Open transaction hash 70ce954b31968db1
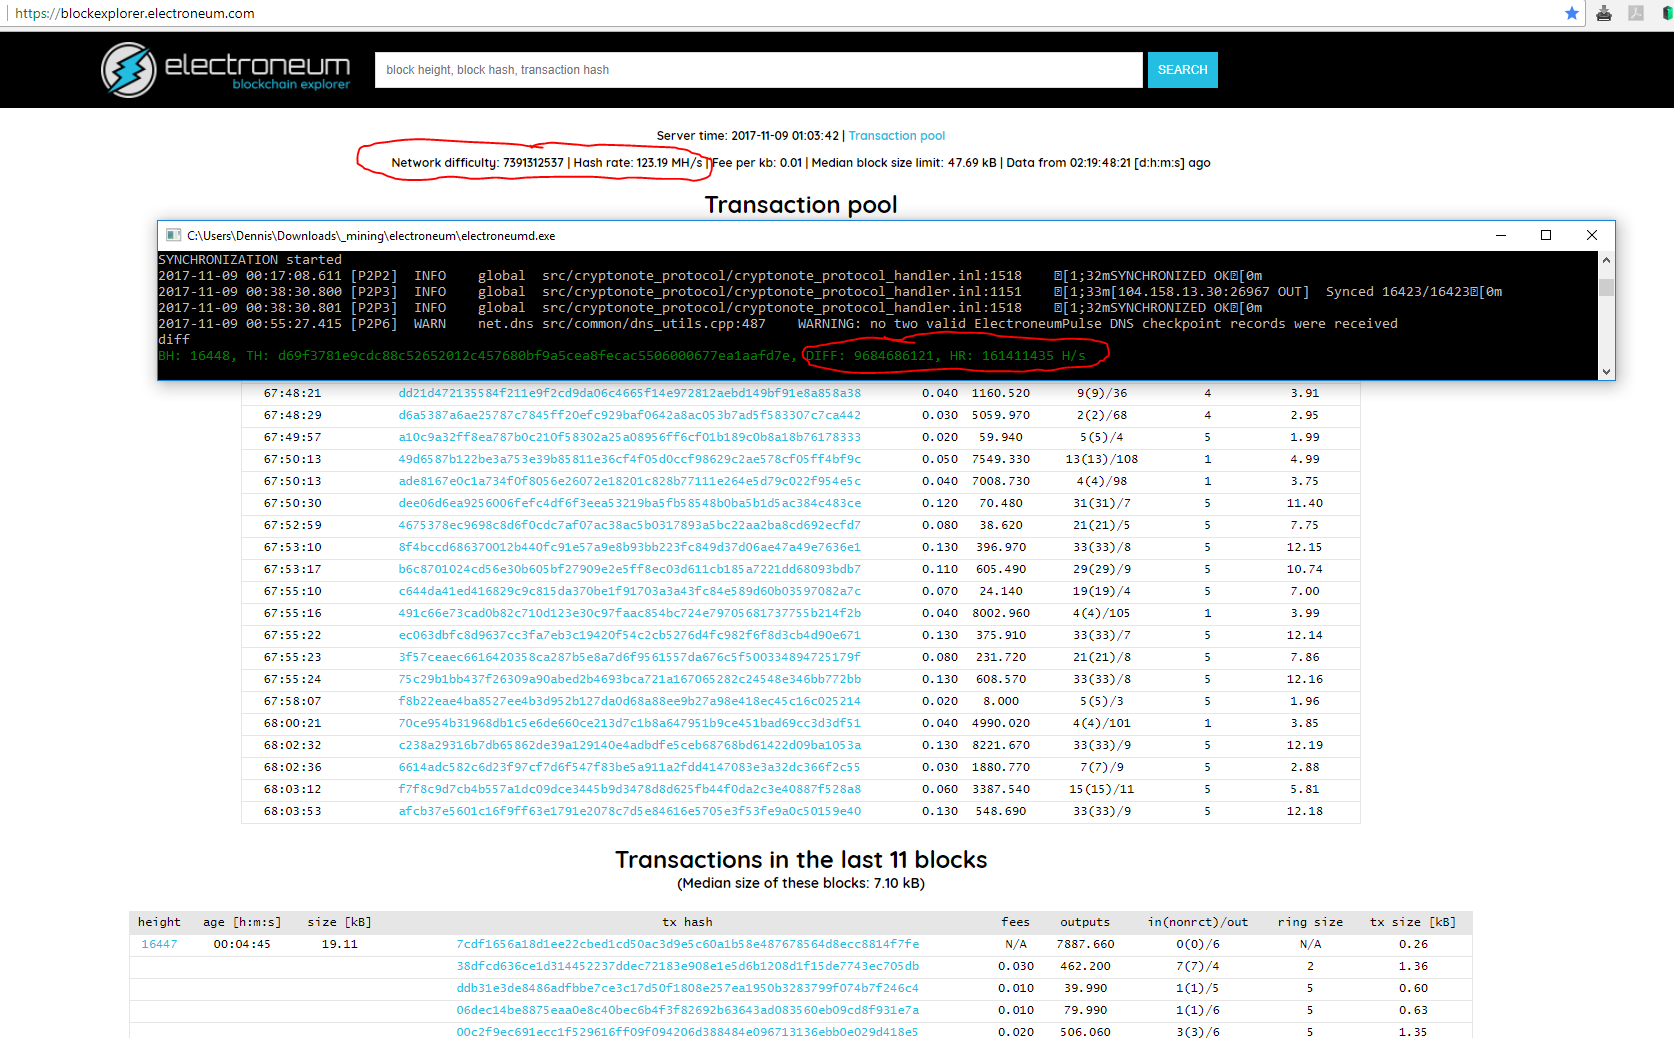The width and height of the screenshot is (1674, 1038). [630, 723]
